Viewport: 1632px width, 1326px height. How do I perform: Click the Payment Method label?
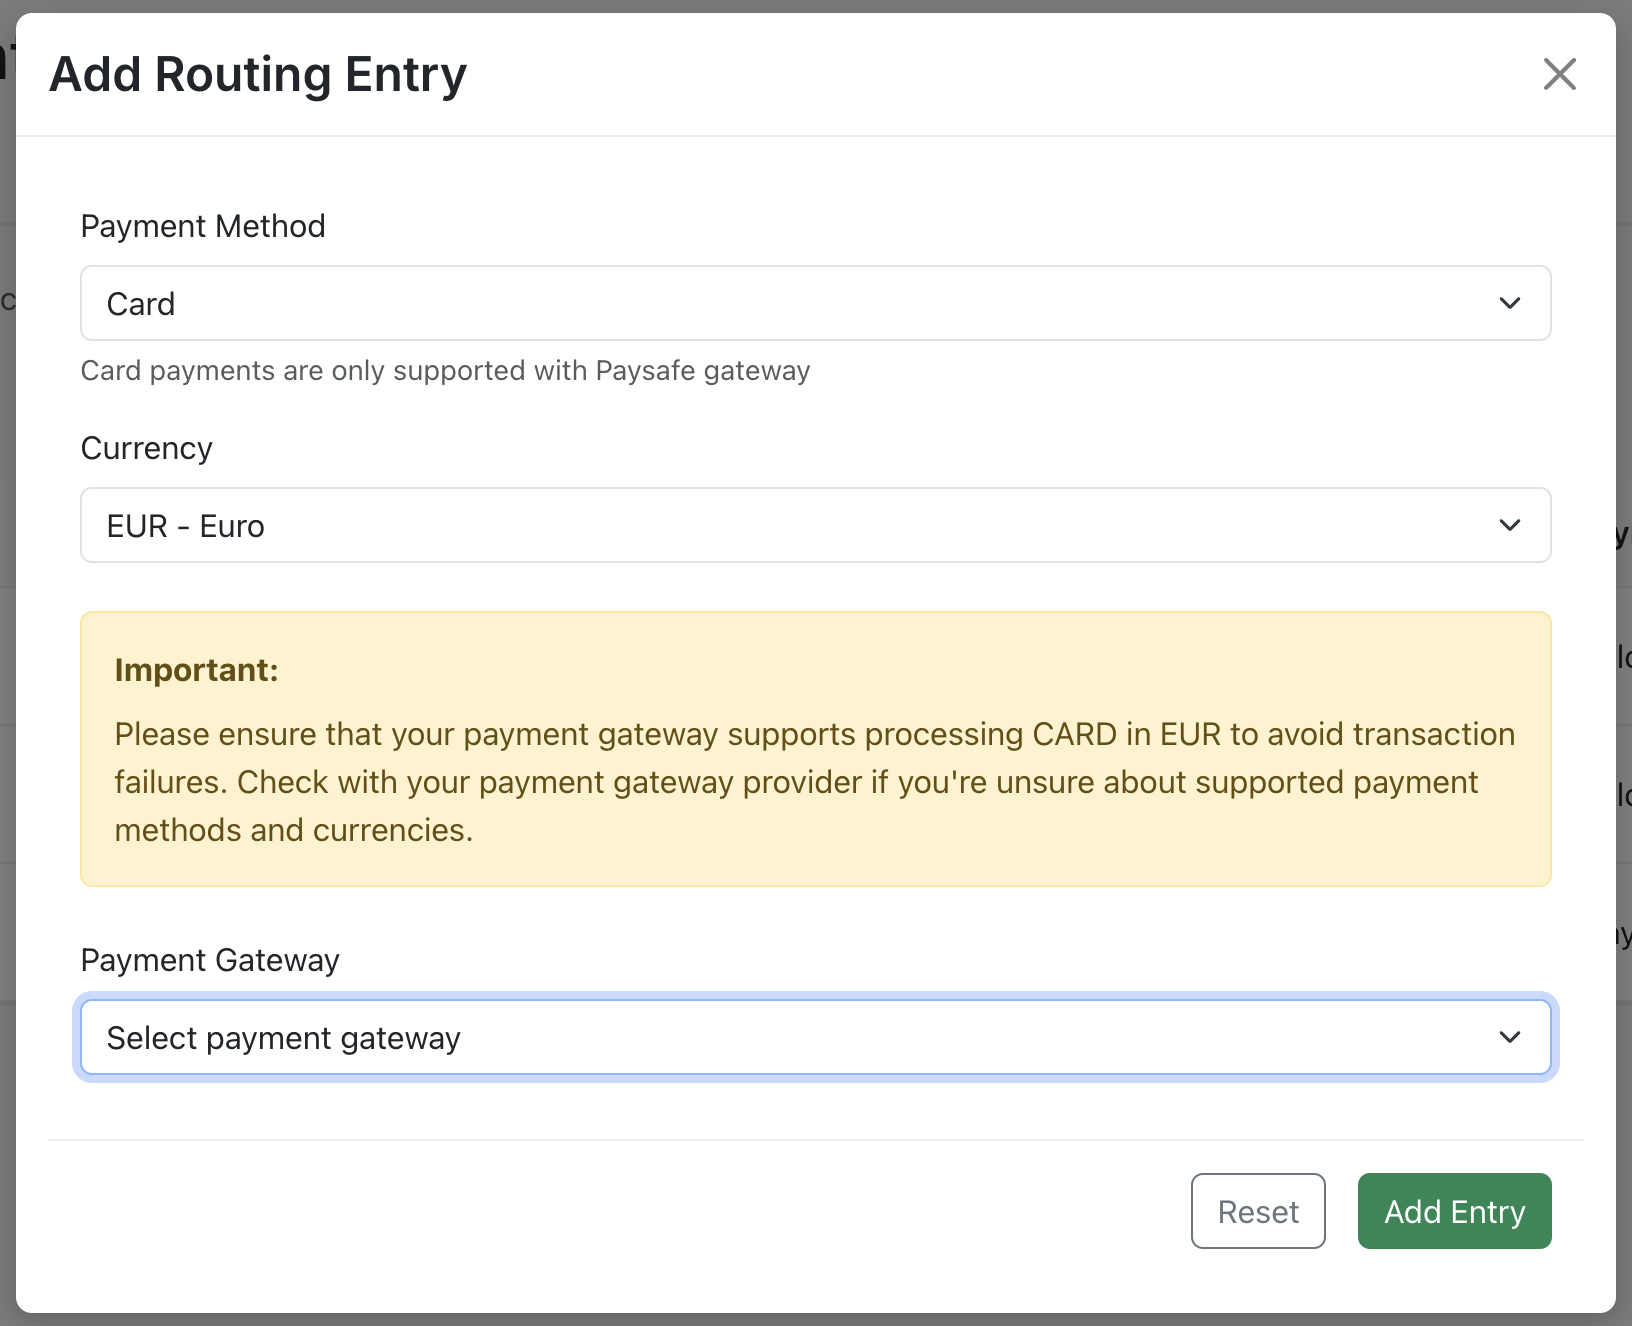pyautogui.click(x=203, y=226)
